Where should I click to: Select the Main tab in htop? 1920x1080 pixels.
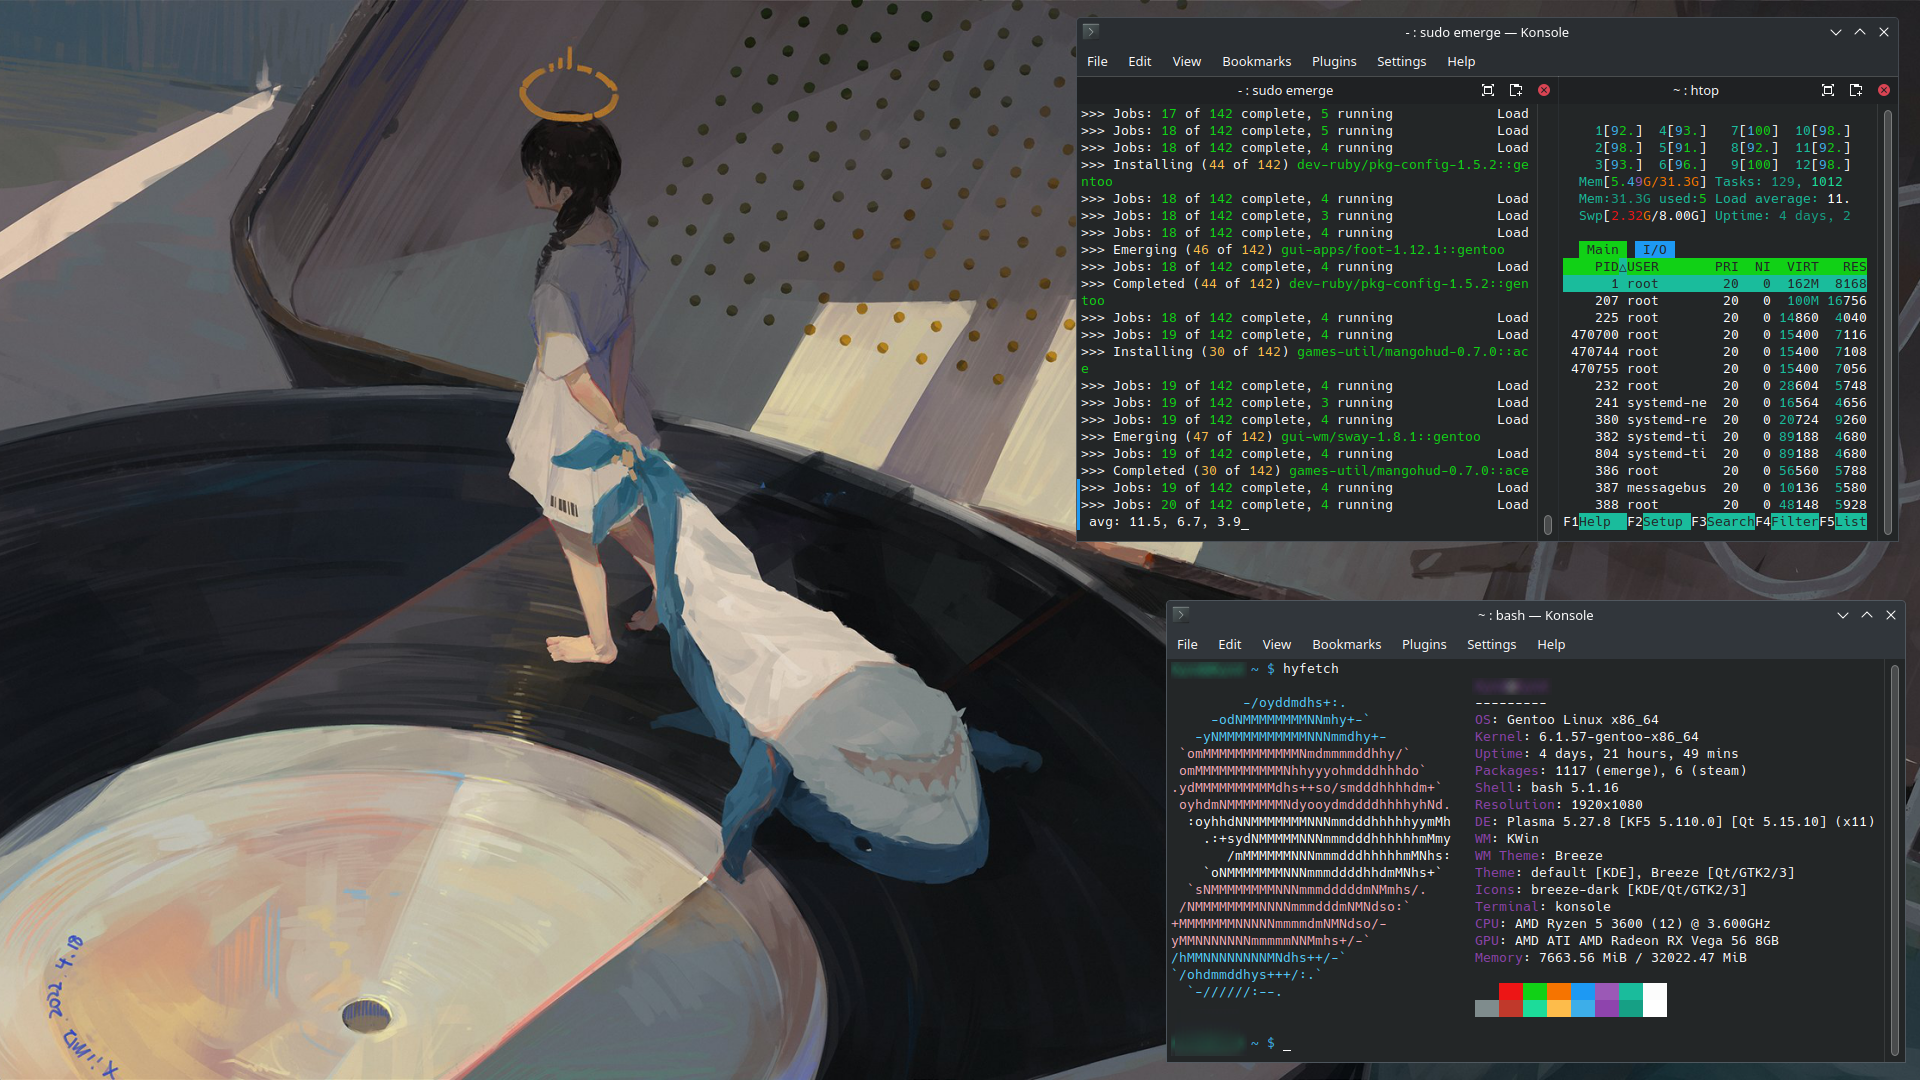tap(1602, 250)
